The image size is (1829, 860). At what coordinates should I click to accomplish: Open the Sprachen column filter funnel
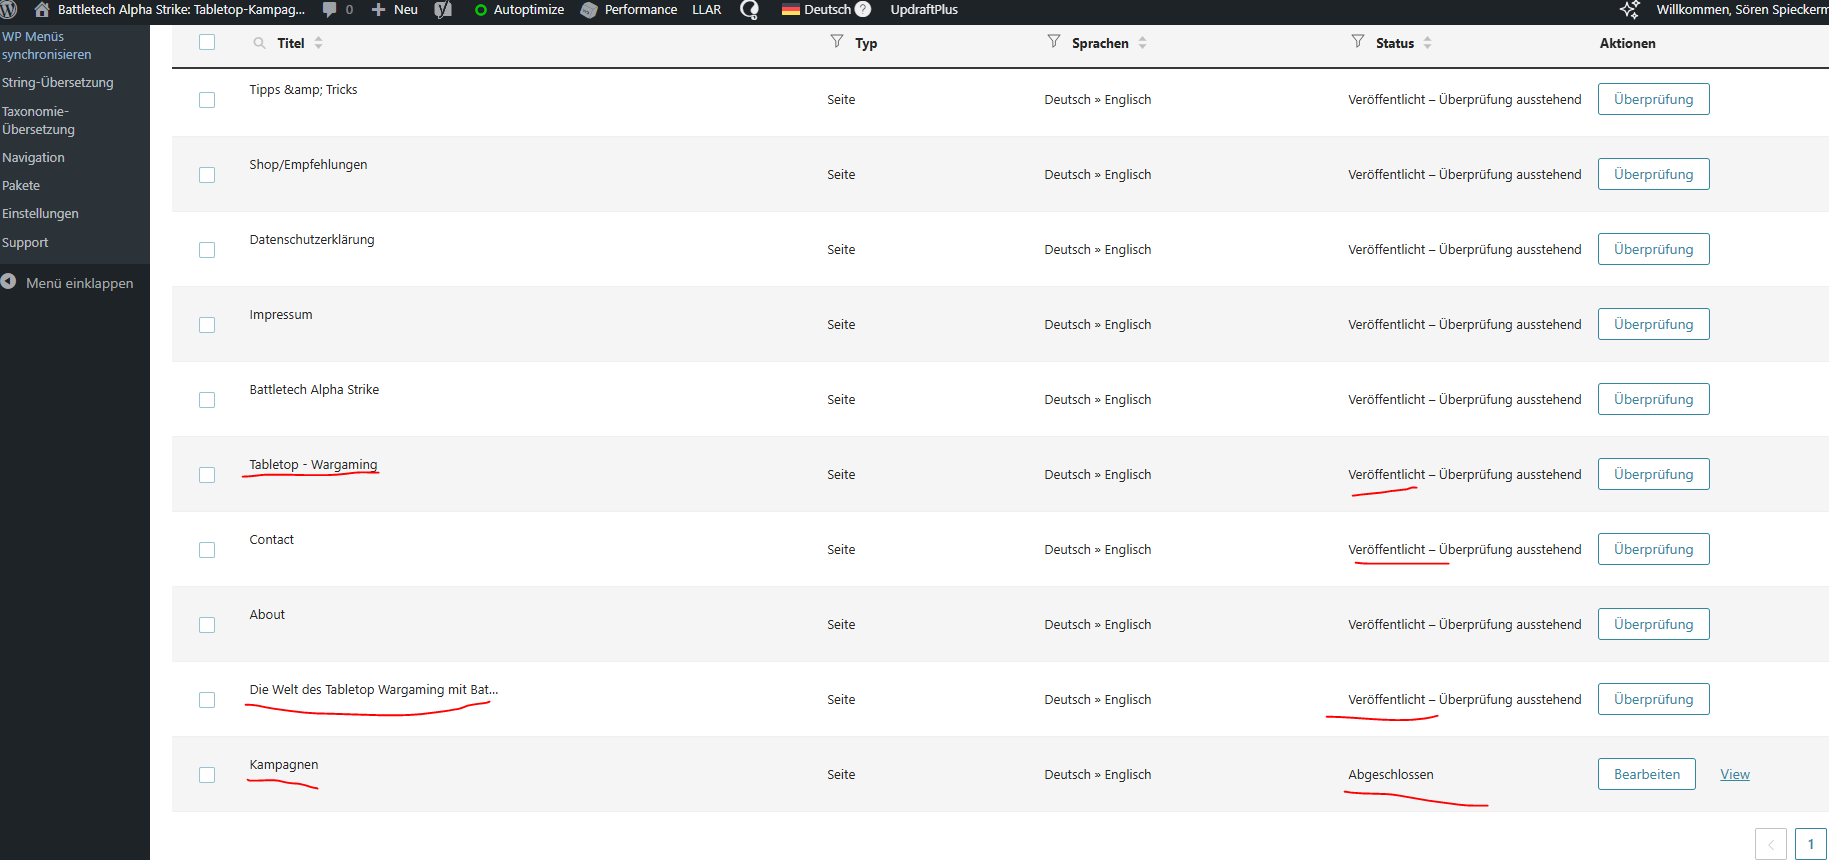[1054, 41]
